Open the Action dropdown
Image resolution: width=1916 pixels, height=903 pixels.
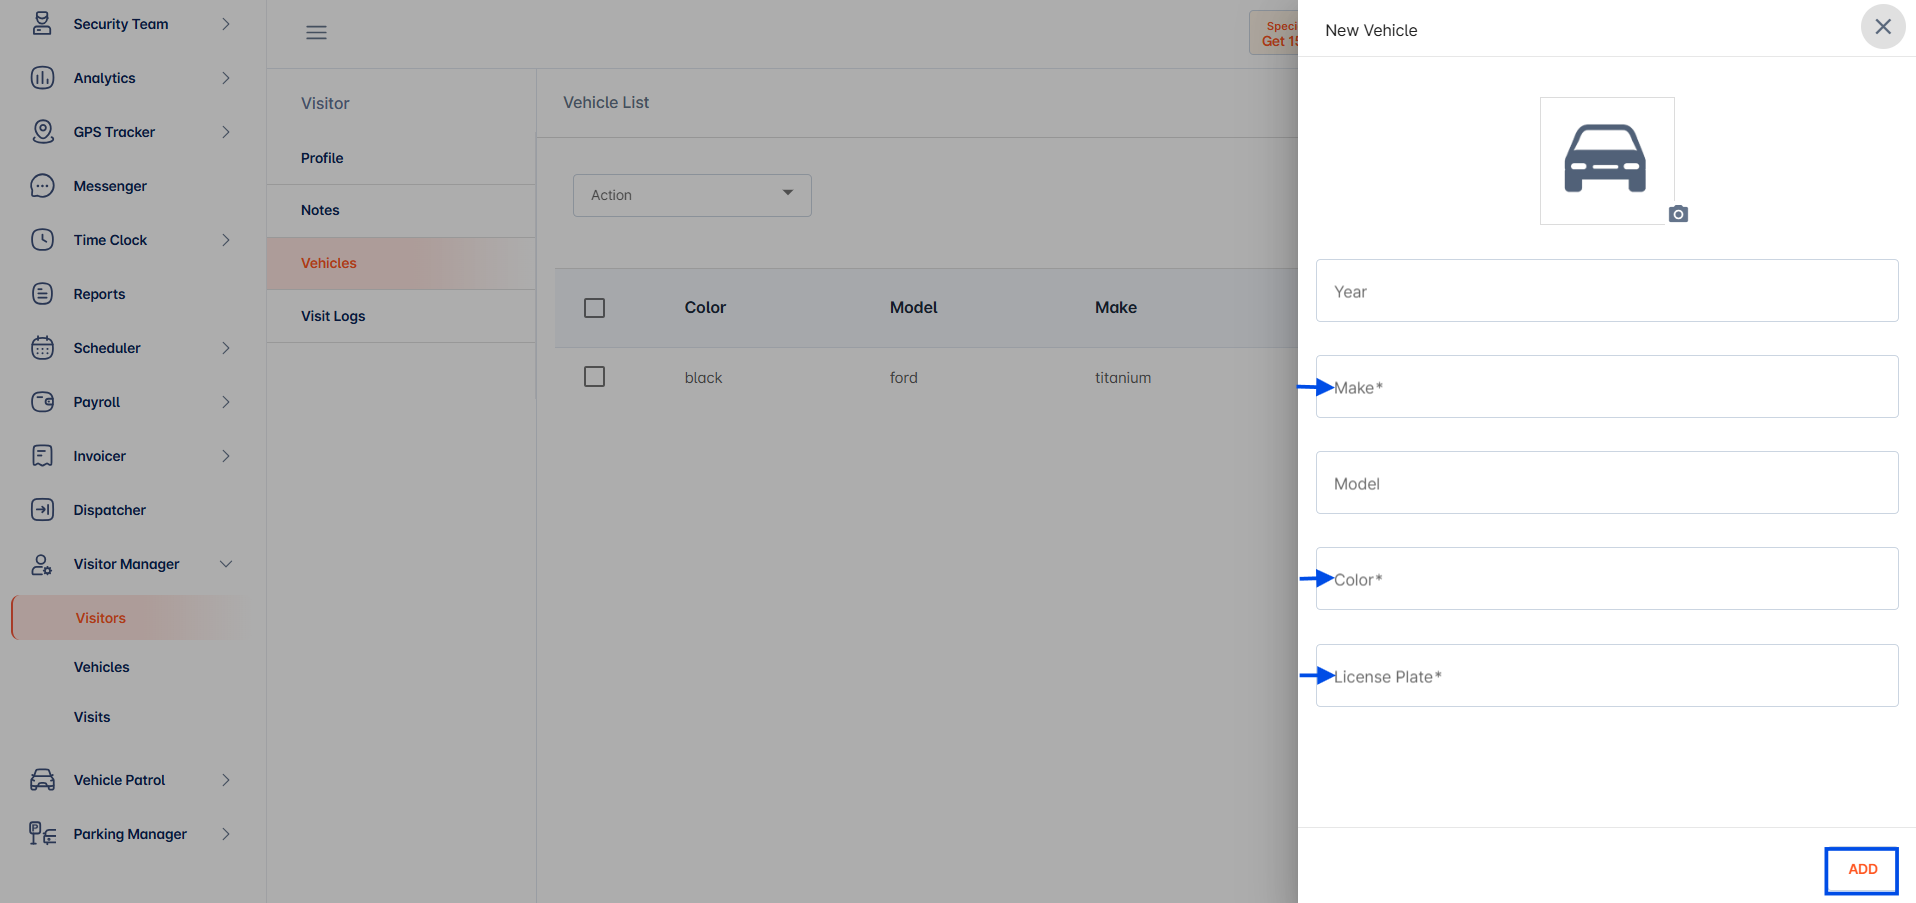(692, 195)
